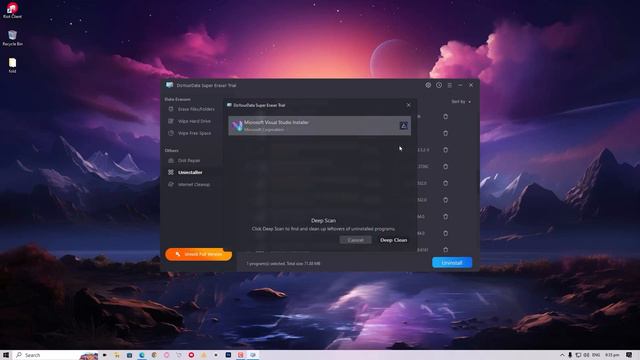Click the Cancel button in Deep Scan dialog
This screenshot has height=360, width=640.
[x=356, y=240]
